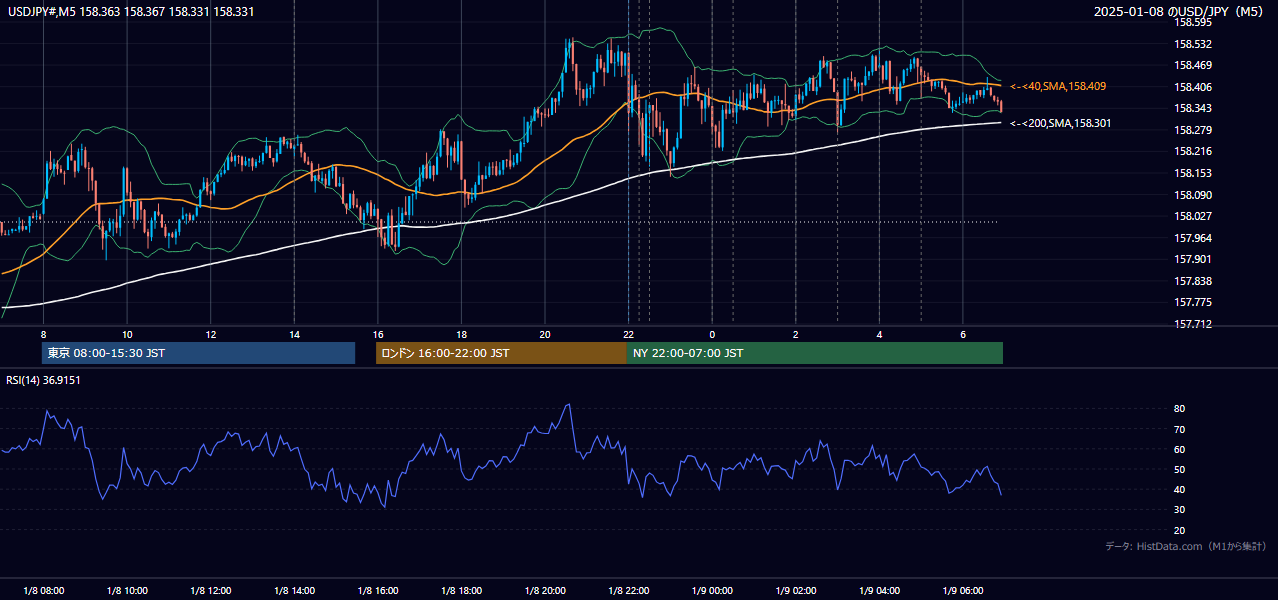Click price axis value 158.153

[x=1193, y=173]
